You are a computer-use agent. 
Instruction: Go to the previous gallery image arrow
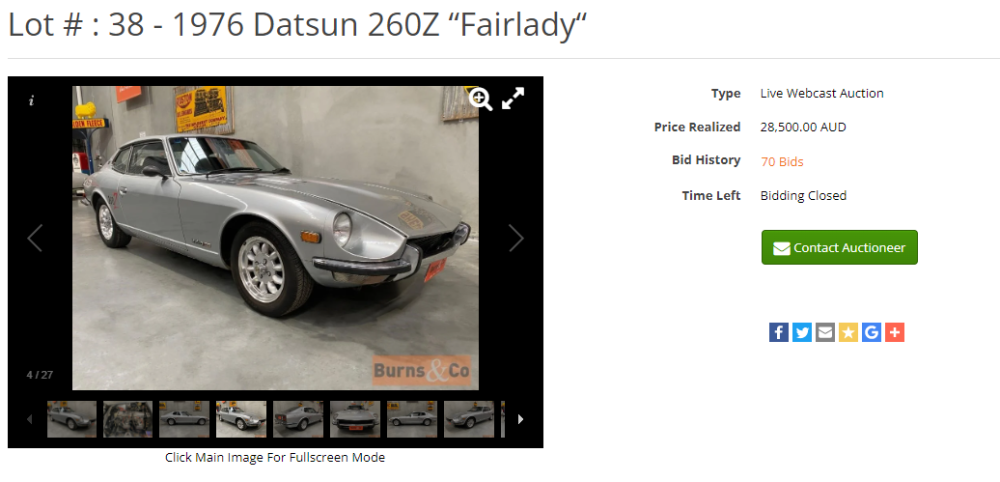click(35, 238)
